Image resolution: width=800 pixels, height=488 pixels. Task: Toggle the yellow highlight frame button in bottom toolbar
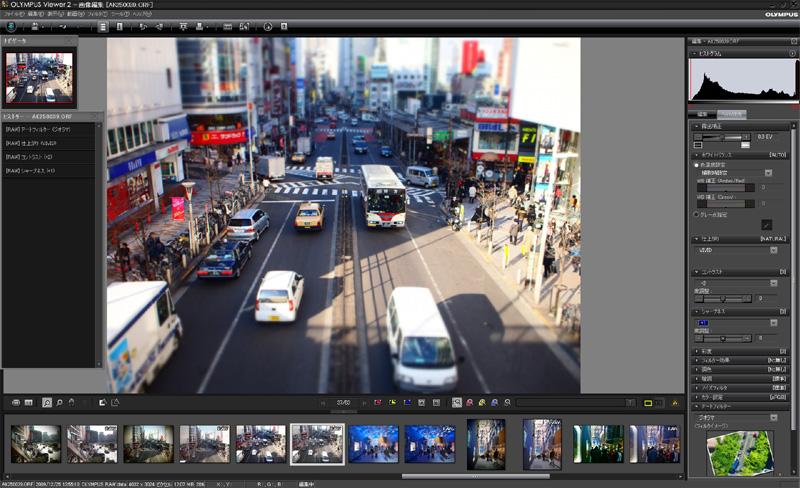pyautogui.click(x=648, y=402)
